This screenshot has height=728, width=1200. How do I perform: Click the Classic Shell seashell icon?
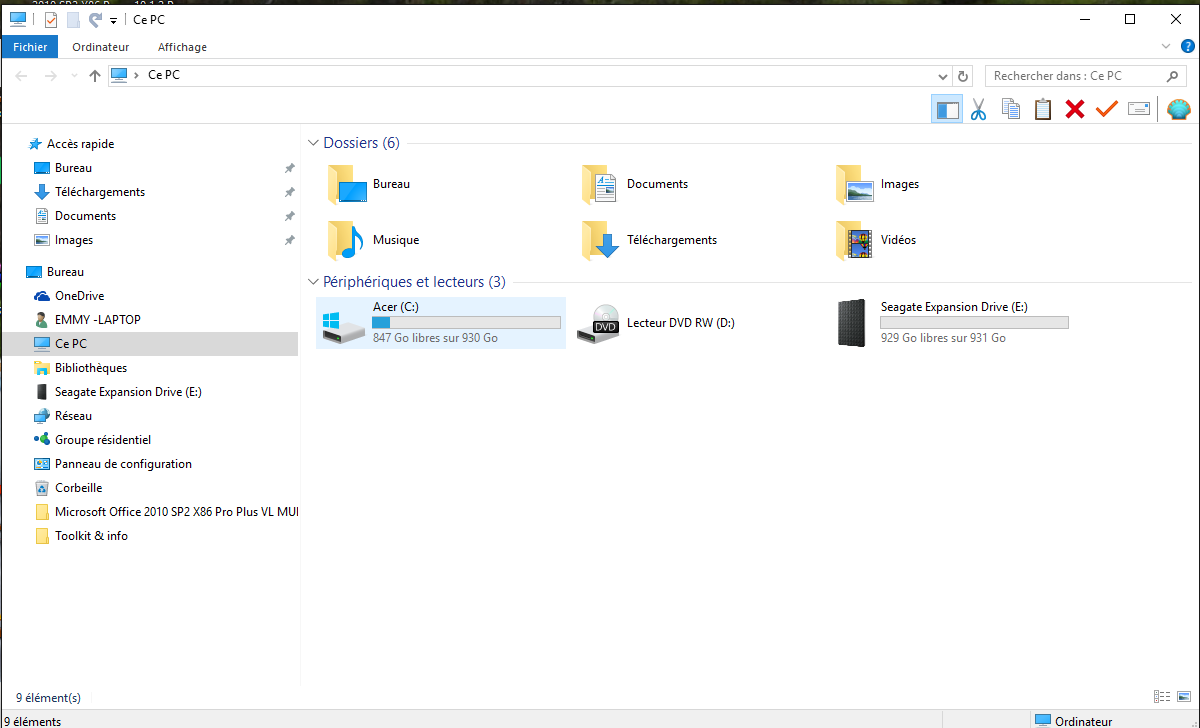point(1179,109)
